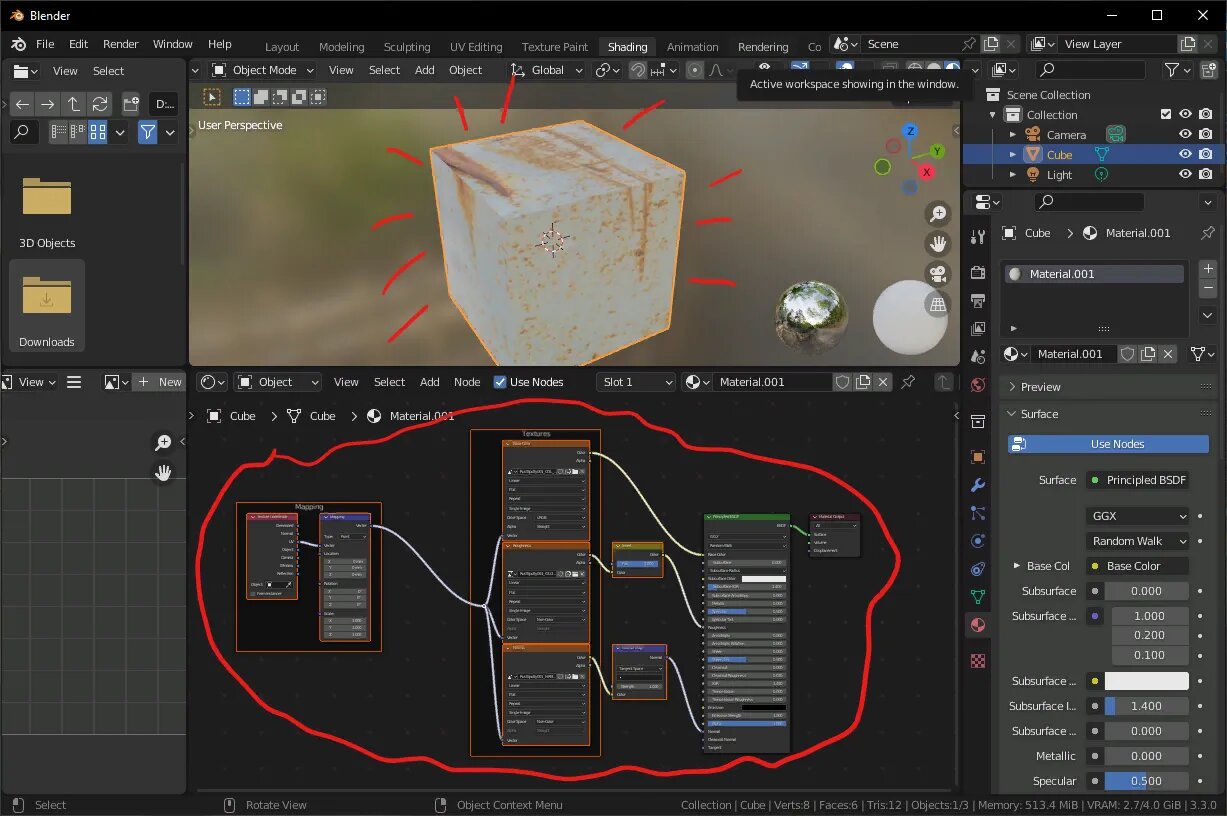The width and height of the screenshot is (1227, 816).
Task: Click the Use Nodes button in properties
Action: 1108,444
